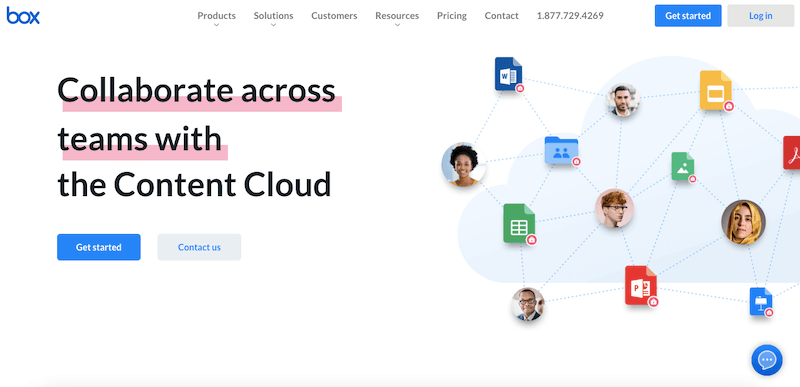Select the avatar of woman in yellow headscarf

(743, 222)
